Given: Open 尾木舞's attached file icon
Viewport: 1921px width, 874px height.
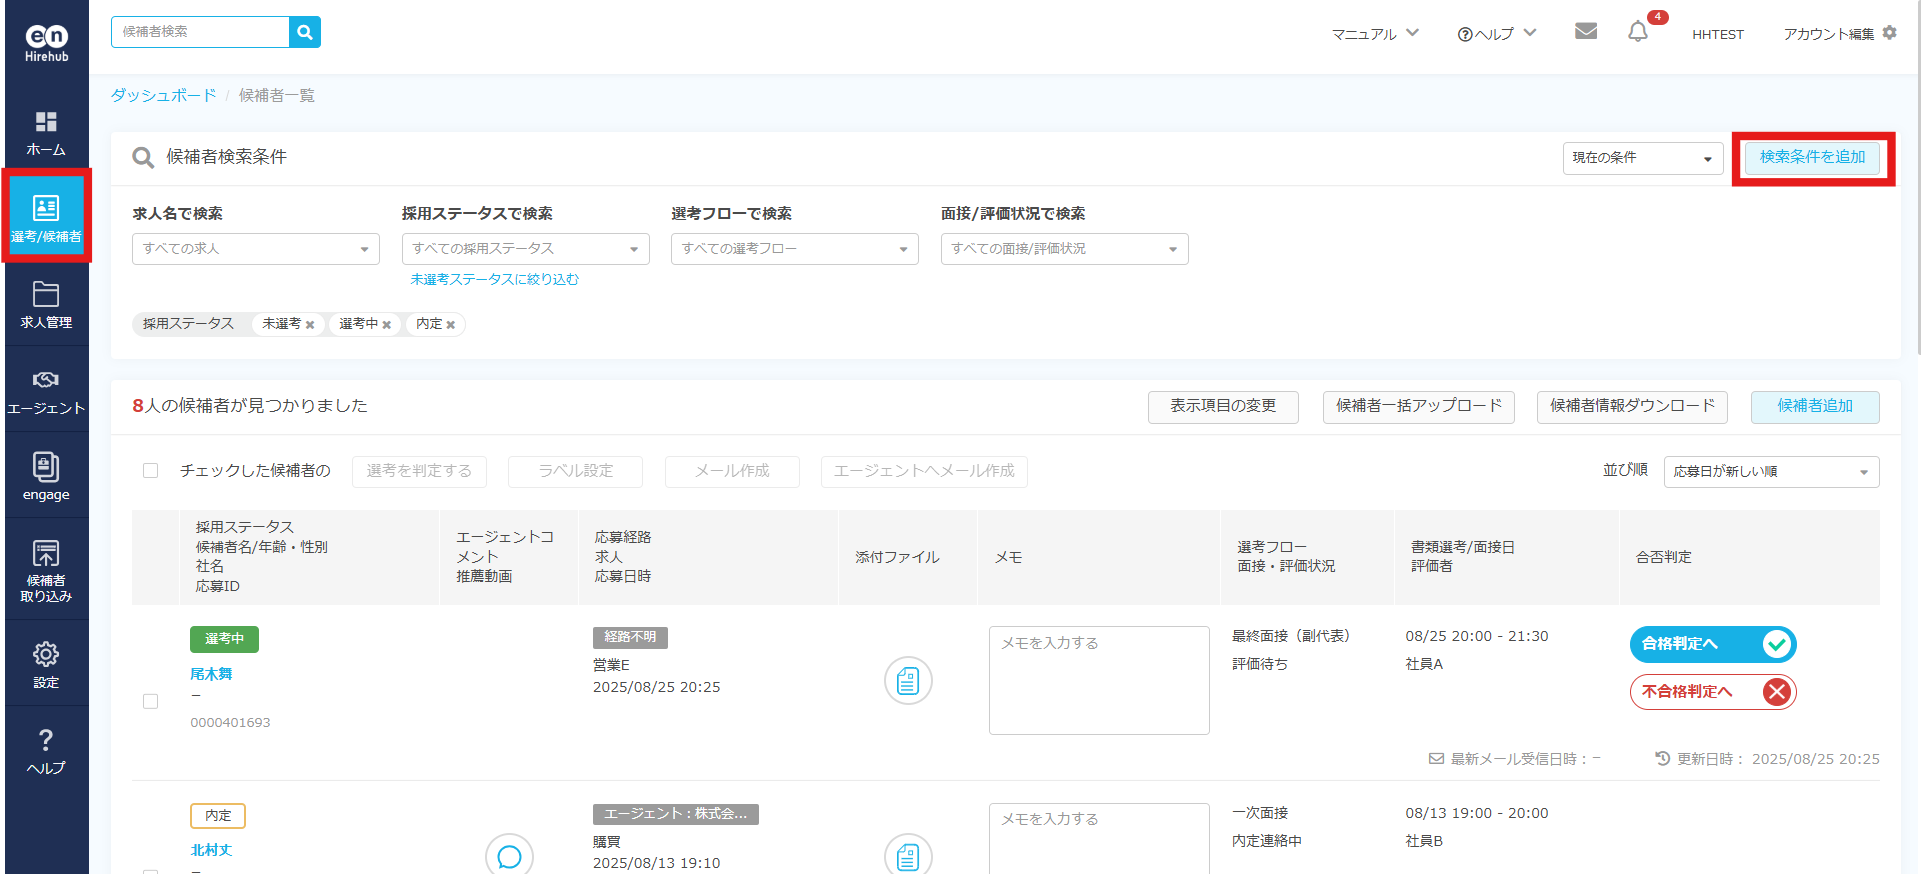Looking at the screenshot, I should tap(907, 681).
